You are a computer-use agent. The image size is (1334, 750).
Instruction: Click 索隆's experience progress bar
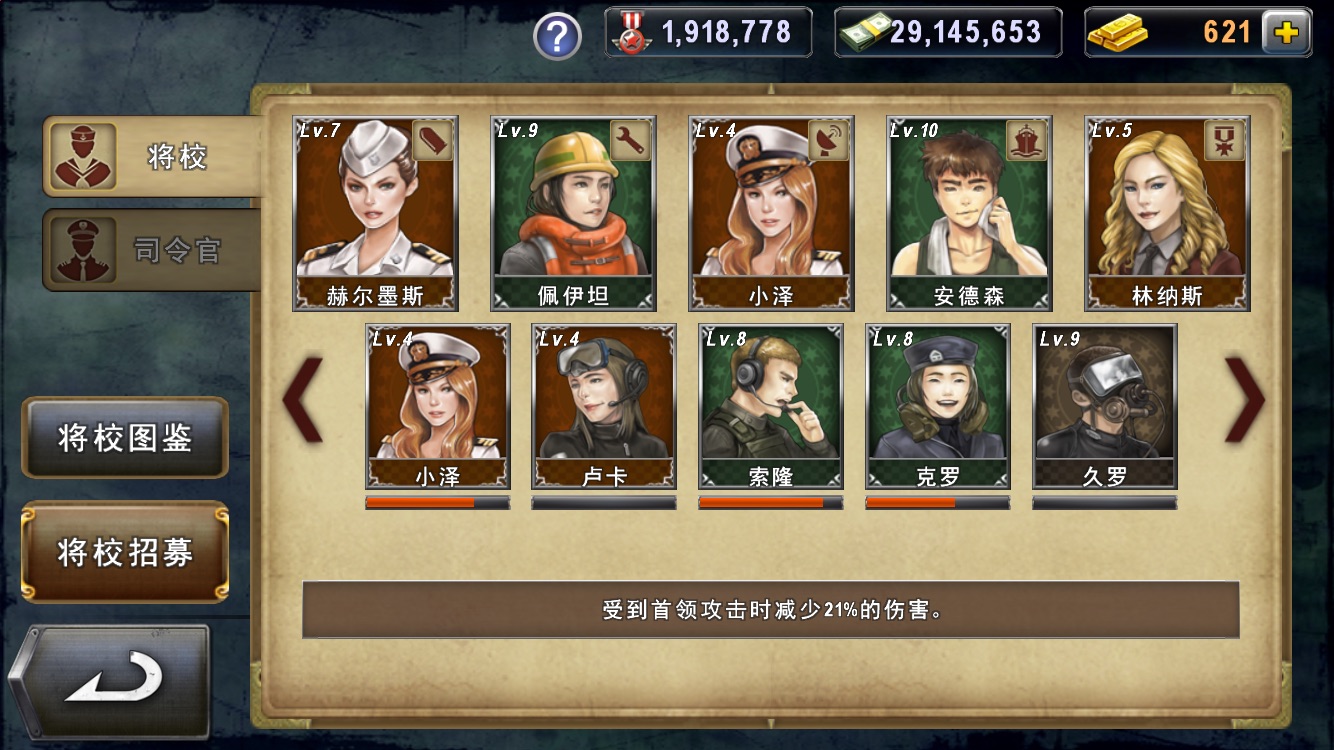tap(771, 503)
